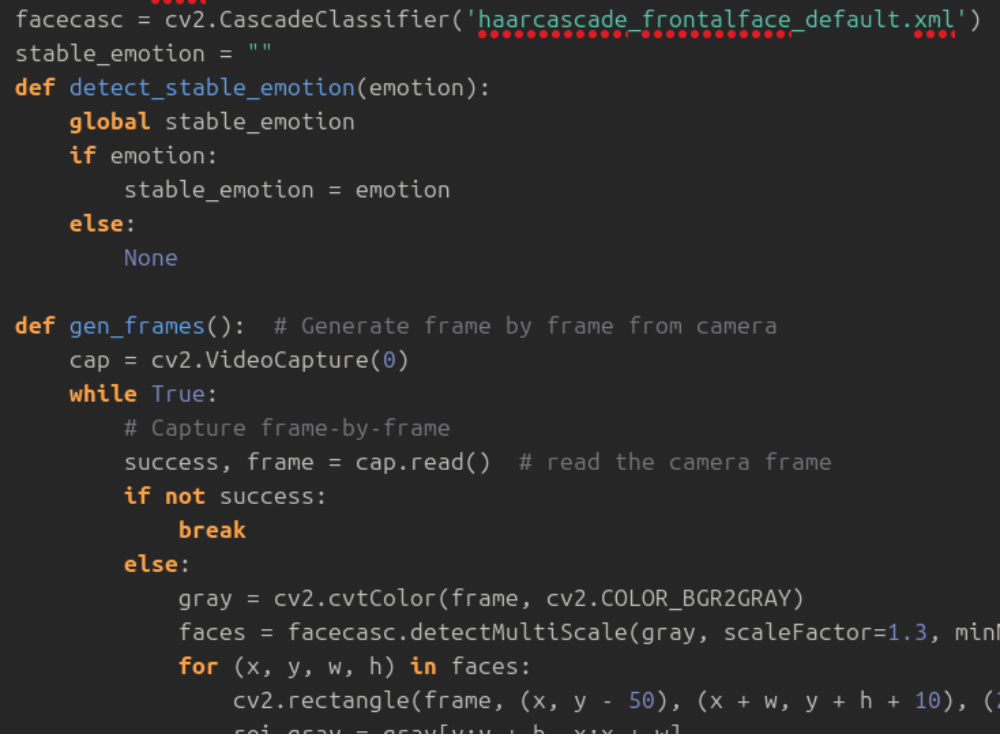The image size is (1000, 750).
Task: Click the number 10 in the rectangle line
Action: [927, 700]
